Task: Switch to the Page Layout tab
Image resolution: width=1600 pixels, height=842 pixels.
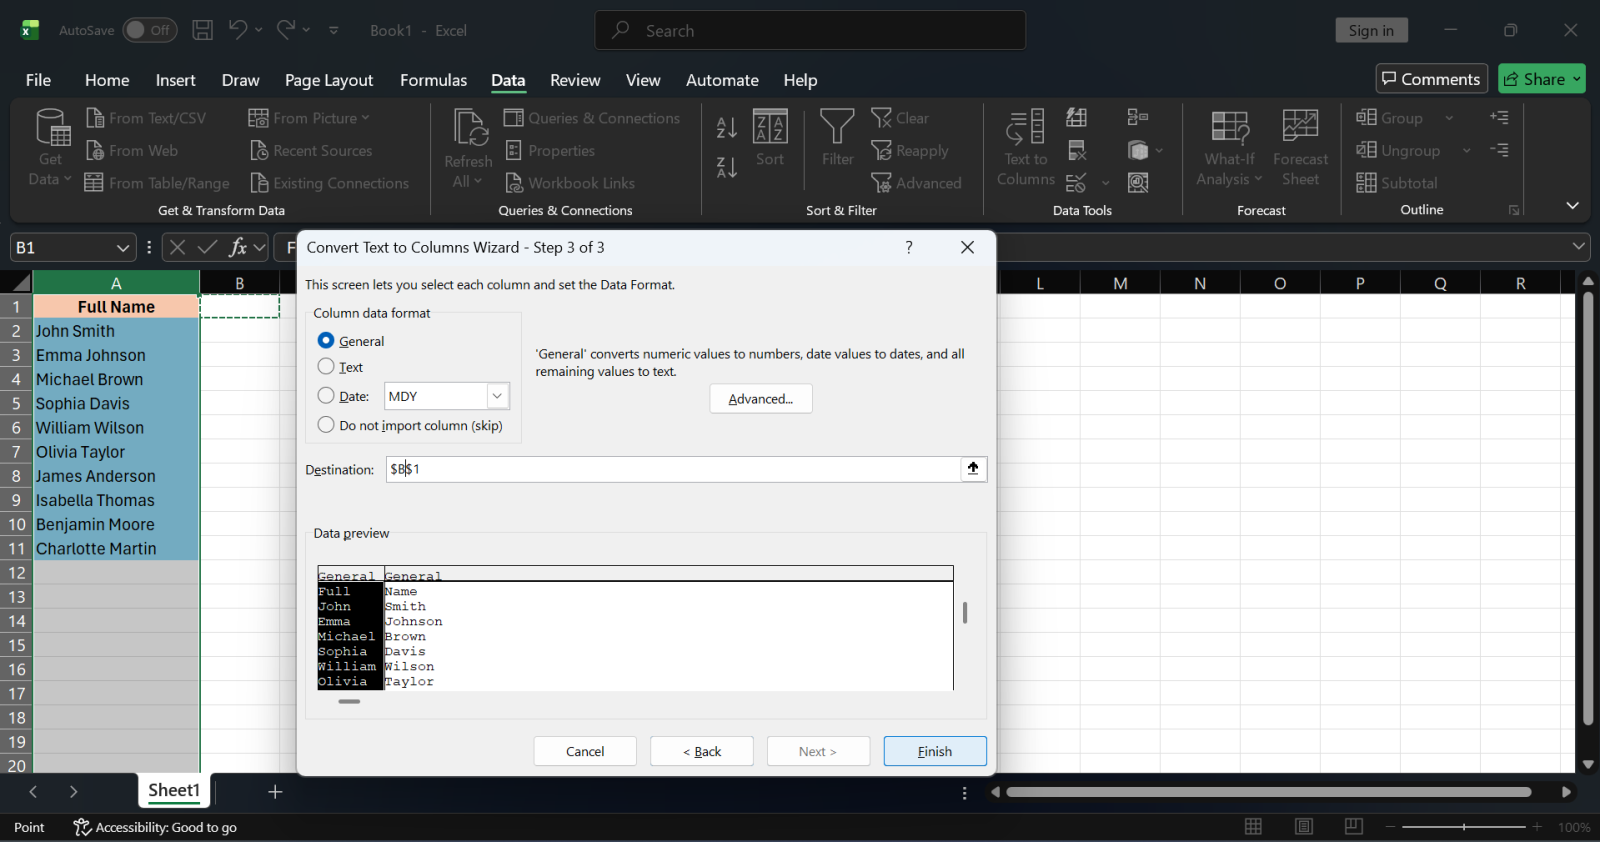Action: [329, 80]
